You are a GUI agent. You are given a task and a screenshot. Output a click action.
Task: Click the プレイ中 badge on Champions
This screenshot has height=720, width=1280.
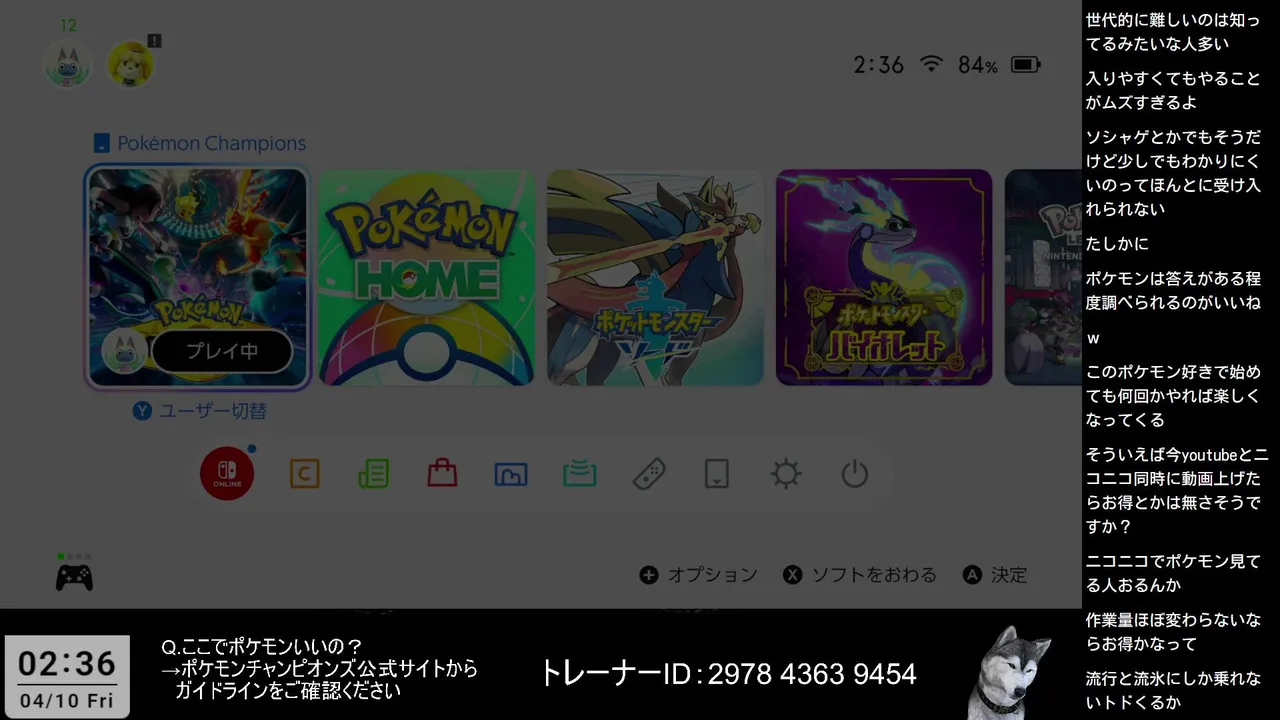click(222, 351)
